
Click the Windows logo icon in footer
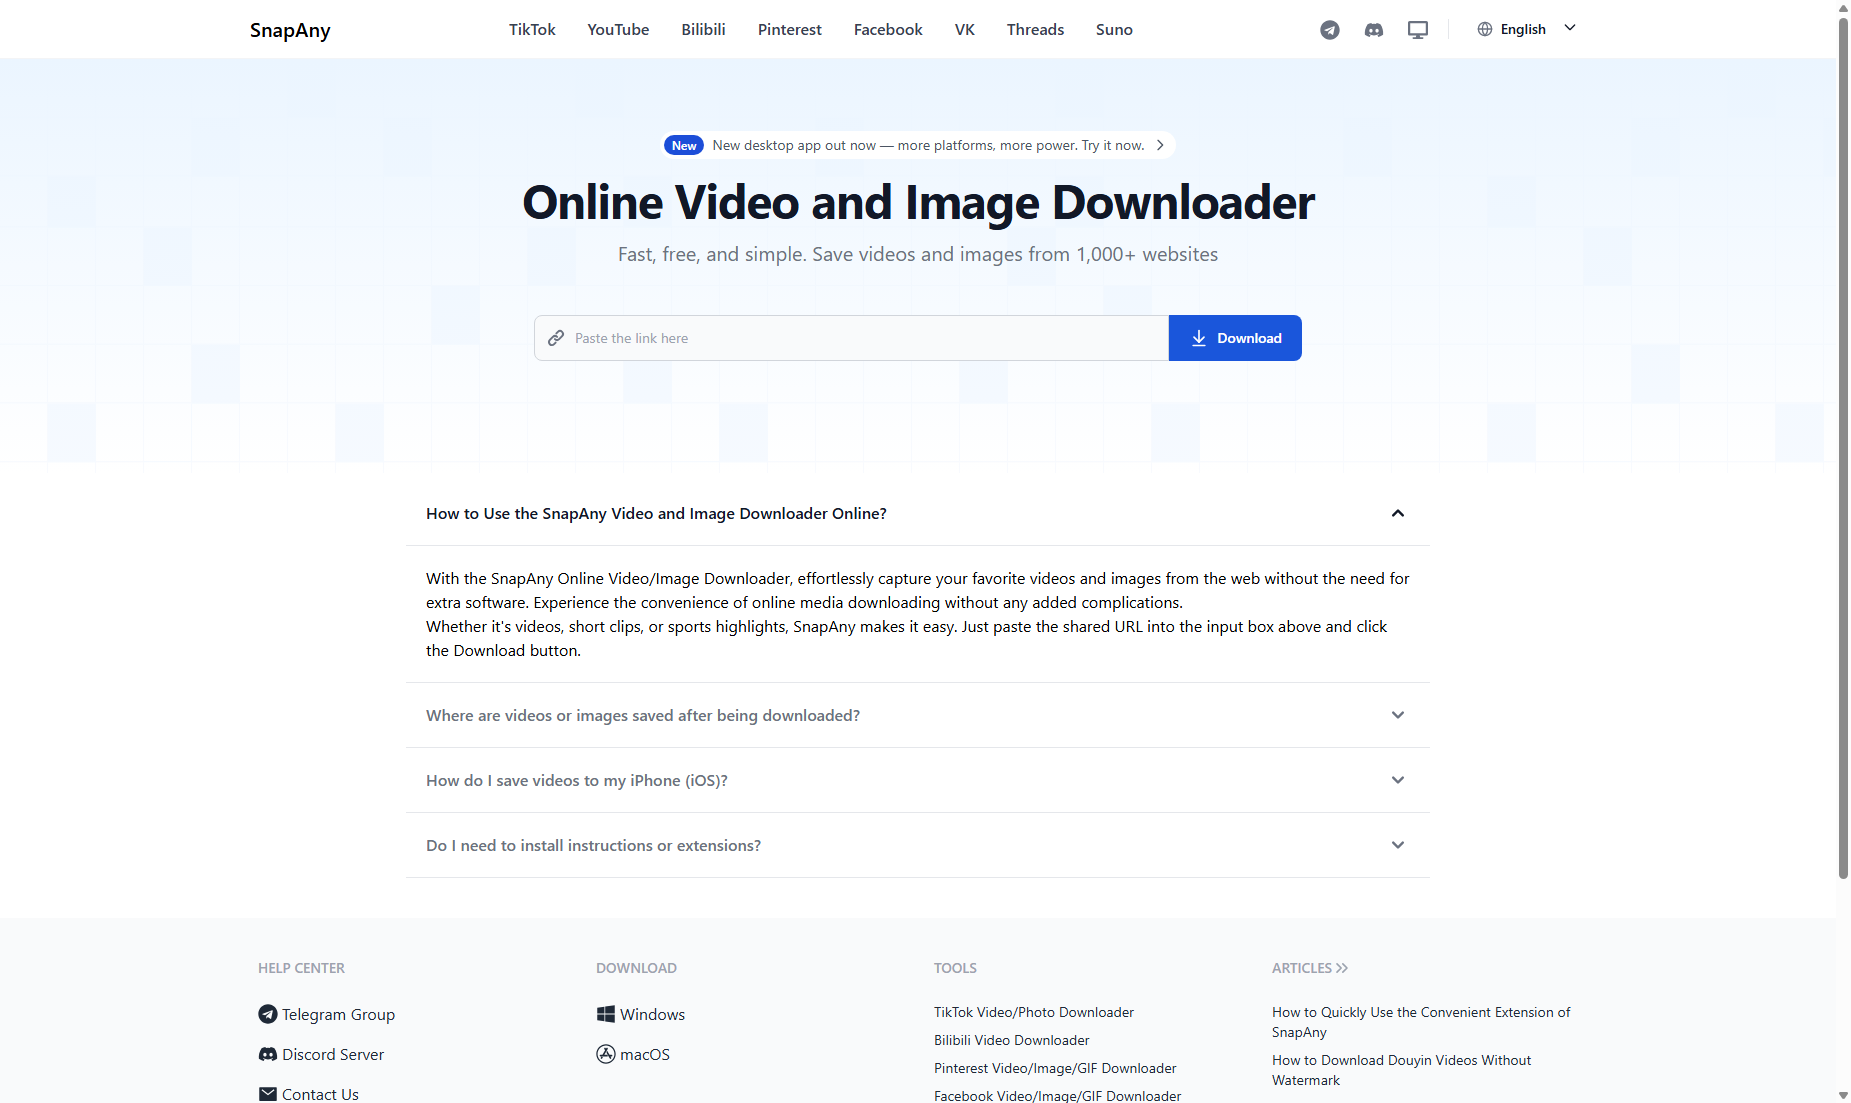point(605,1014)
